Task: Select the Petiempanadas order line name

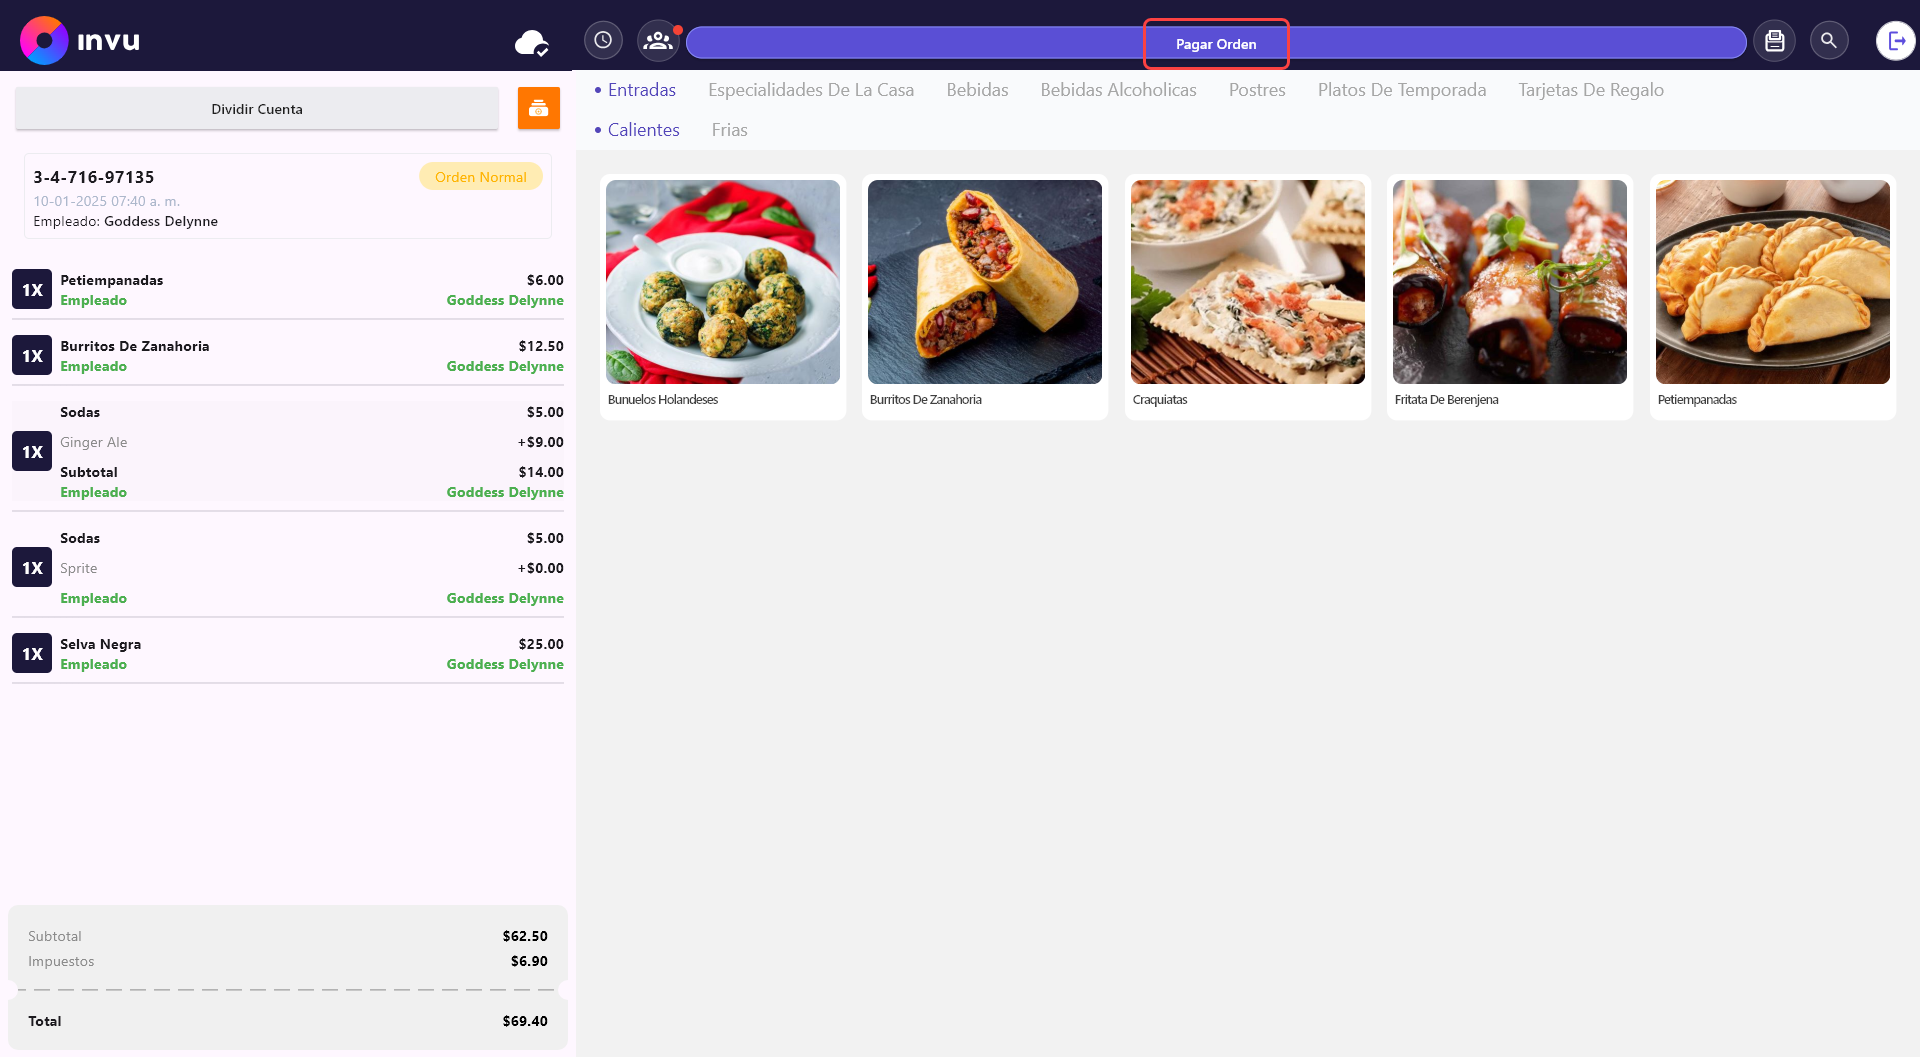Action: [x=111, y=280]
